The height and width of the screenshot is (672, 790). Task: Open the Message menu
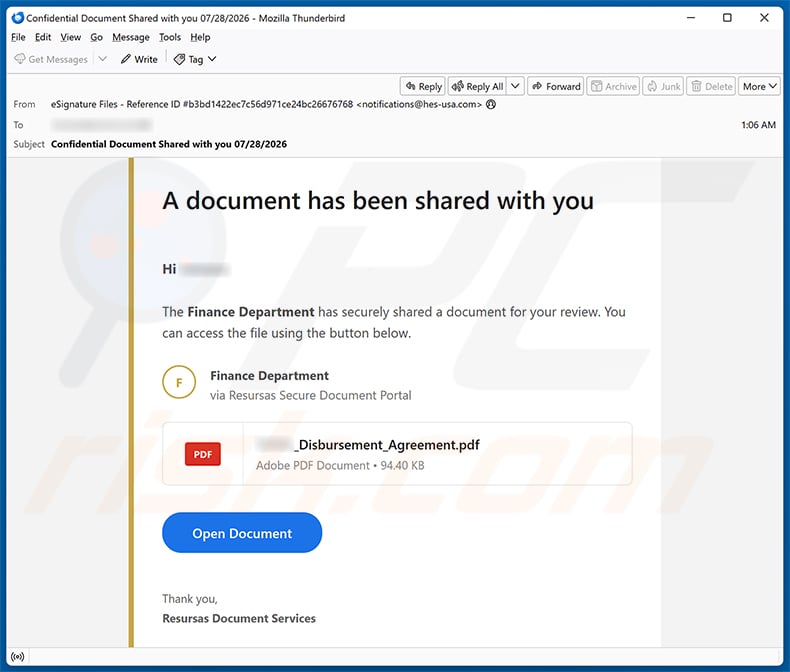131,37
